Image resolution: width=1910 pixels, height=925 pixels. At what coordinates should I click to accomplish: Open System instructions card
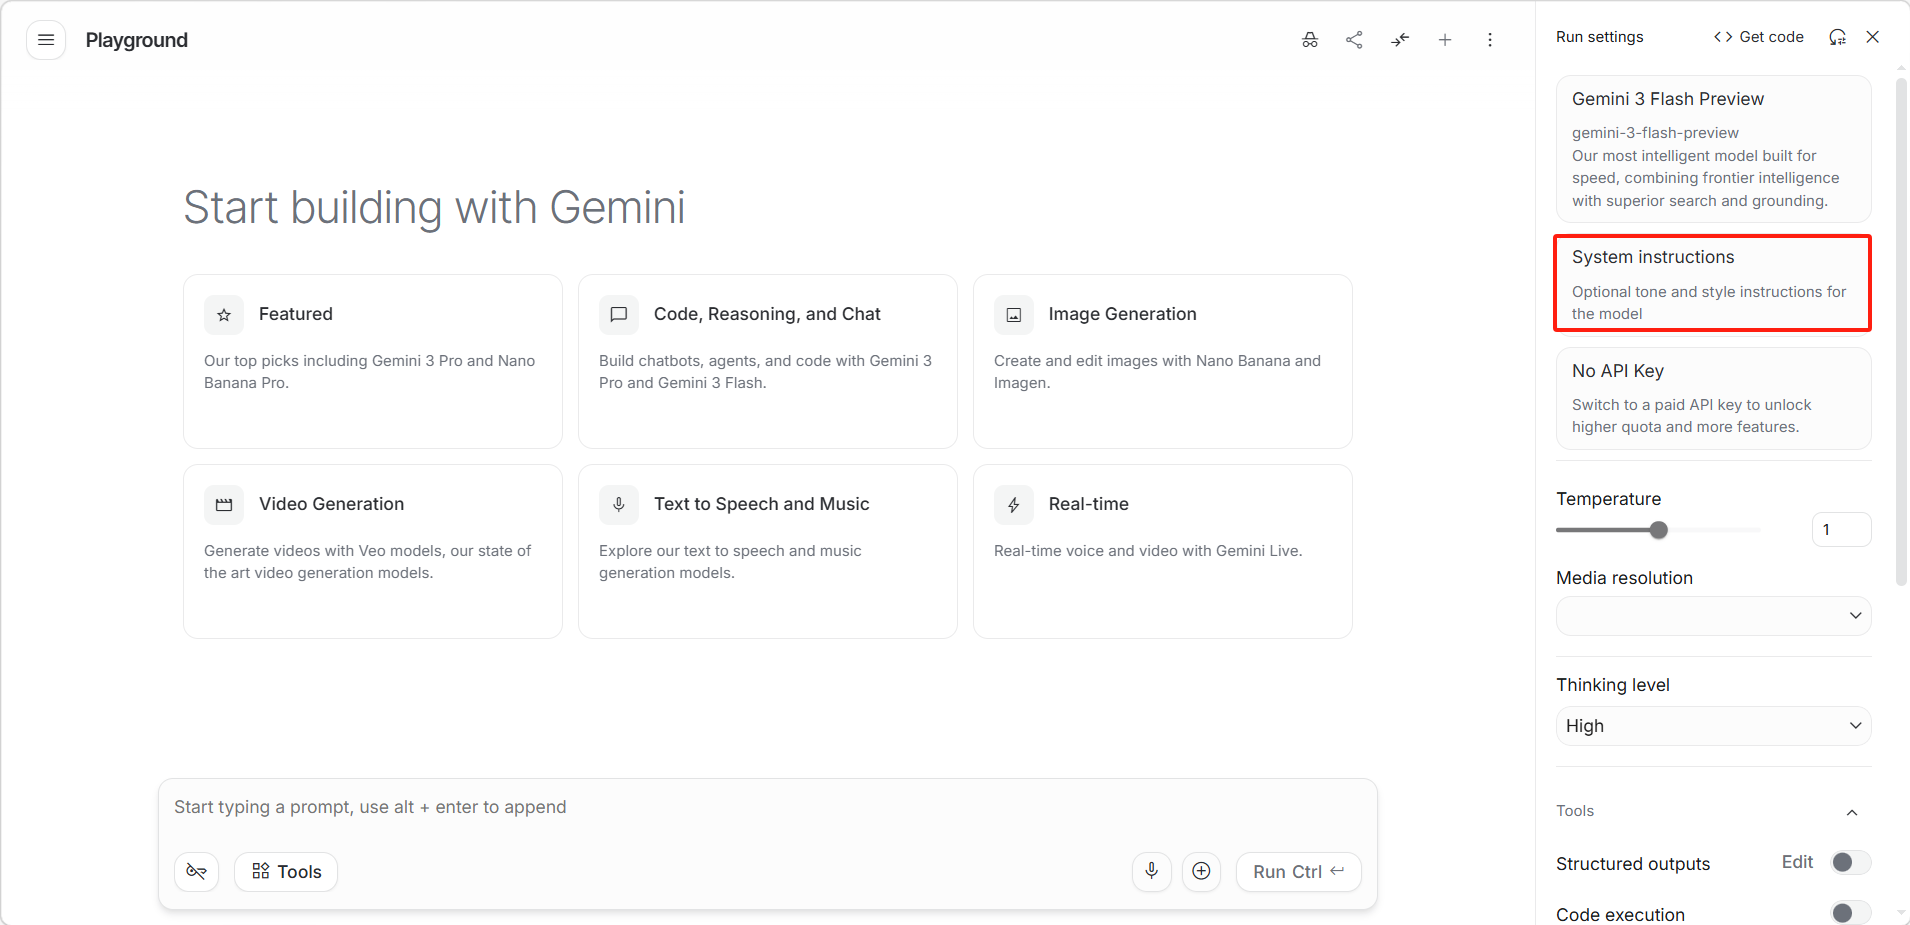[1714, 284]
